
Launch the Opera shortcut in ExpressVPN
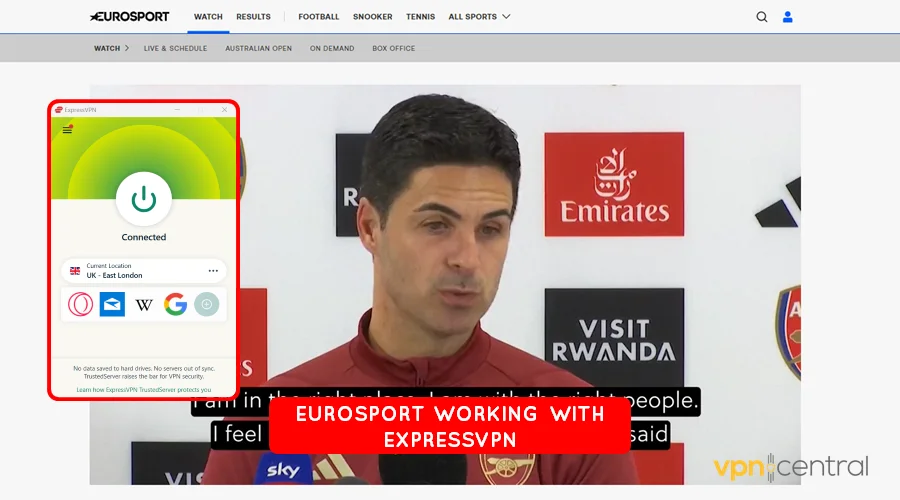tap(80, 304)
